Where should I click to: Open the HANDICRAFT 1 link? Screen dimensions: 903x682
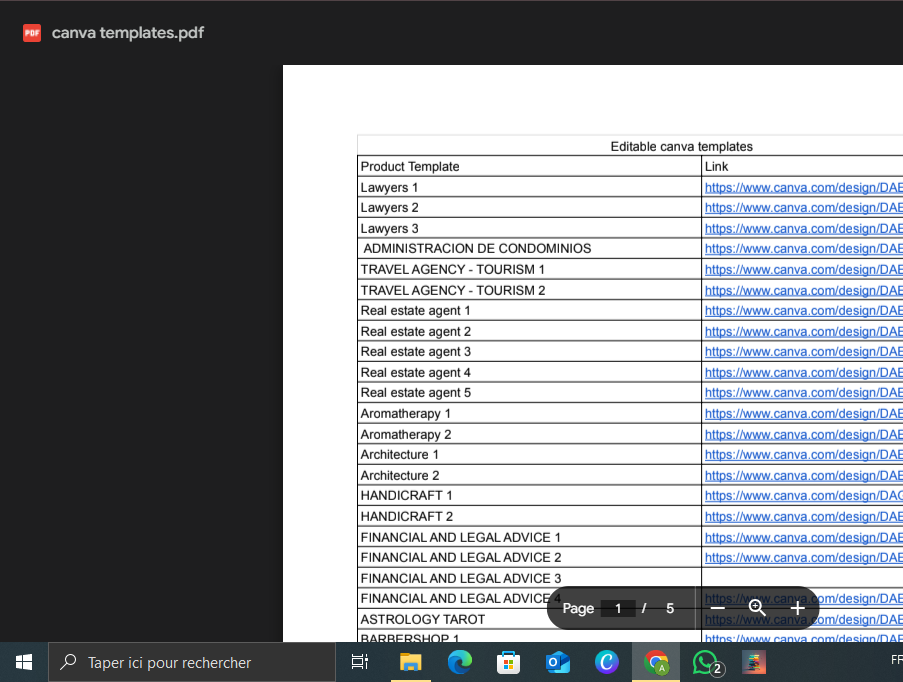[x=804, y=496]
